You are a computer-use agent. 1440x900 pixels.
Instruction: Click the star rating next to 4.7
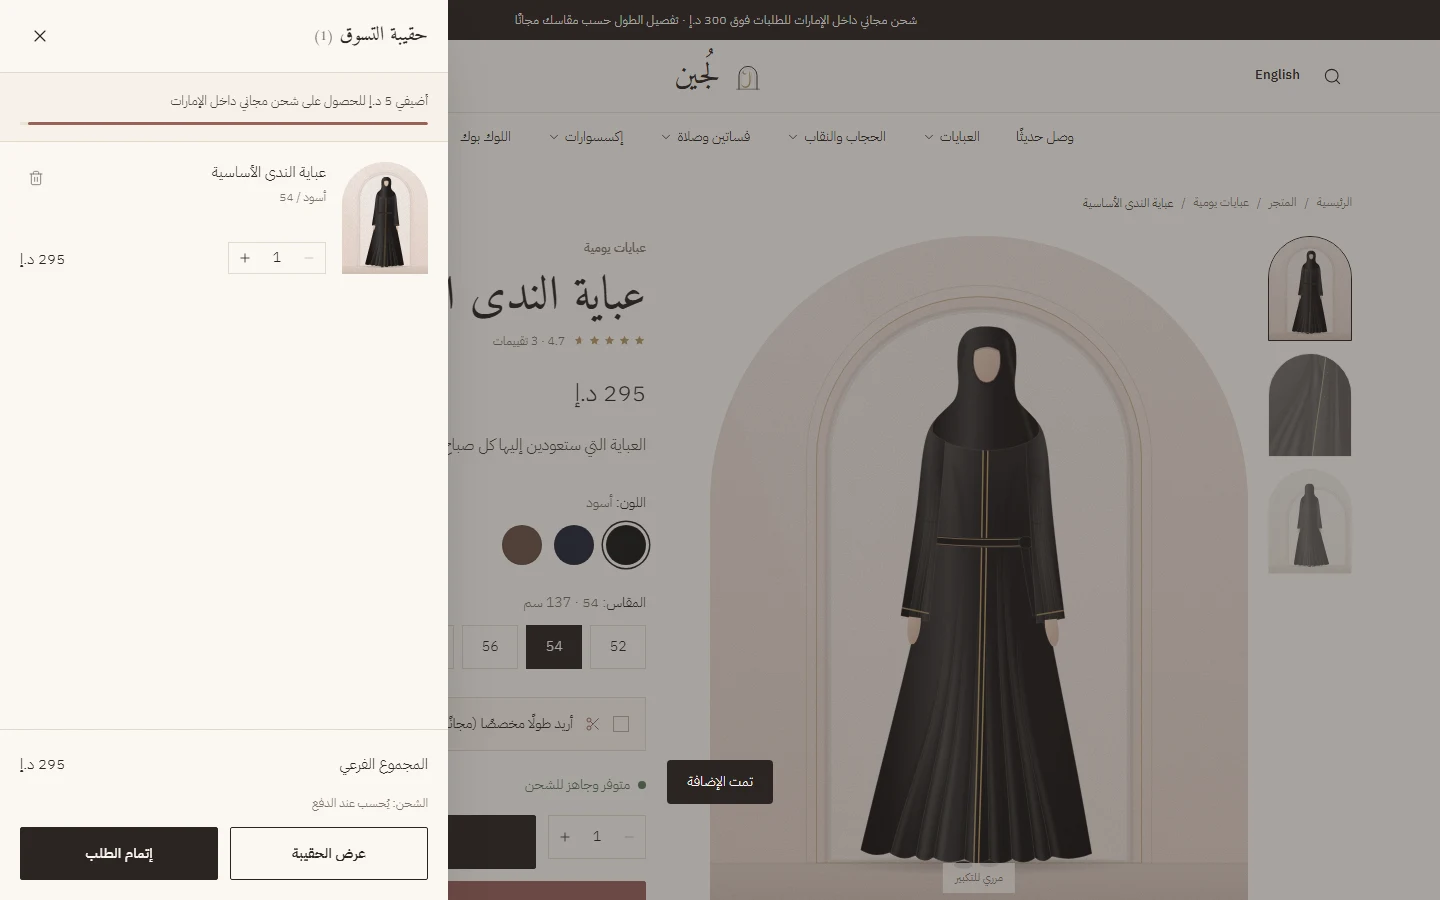pos(609,341)
